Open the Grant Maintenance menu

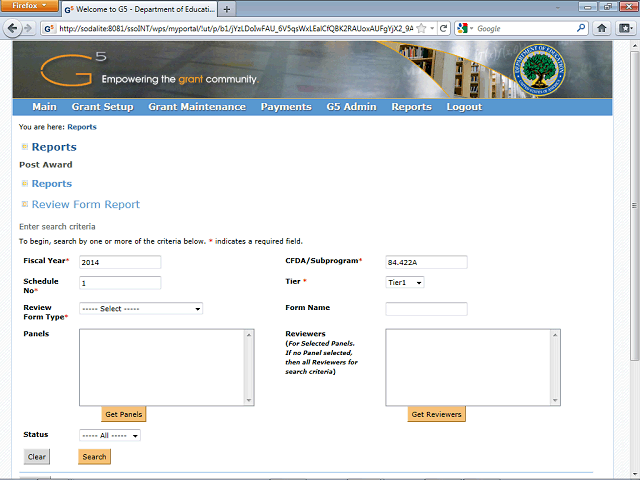click(x=197, y=107)
